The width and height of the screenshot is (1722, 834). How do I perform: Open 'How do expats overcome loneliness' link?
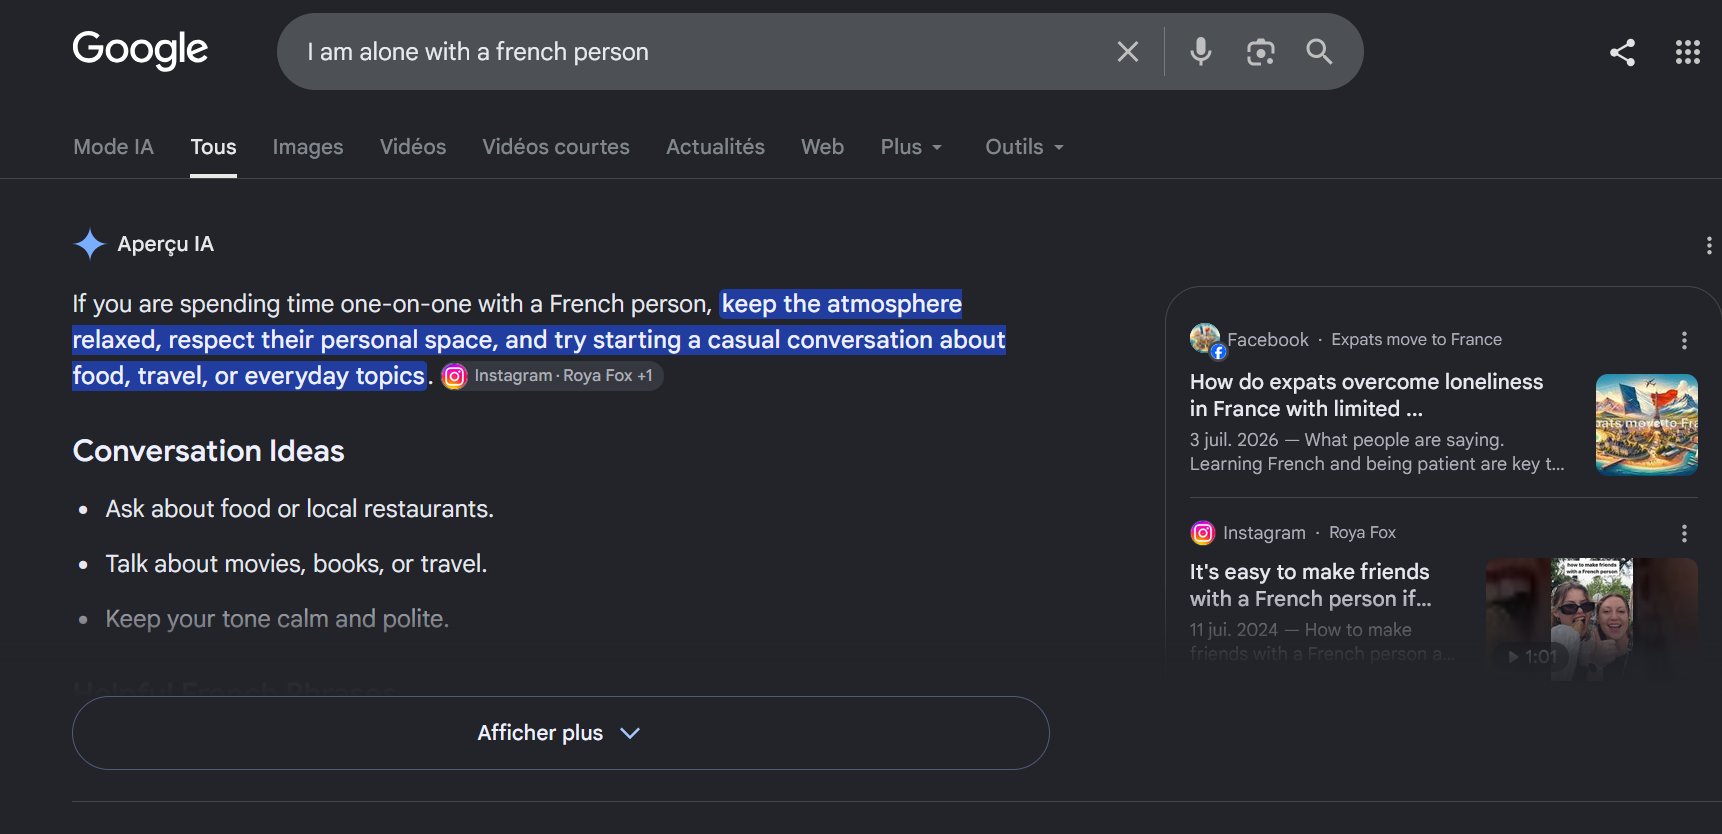click(x=1366, y=395)
